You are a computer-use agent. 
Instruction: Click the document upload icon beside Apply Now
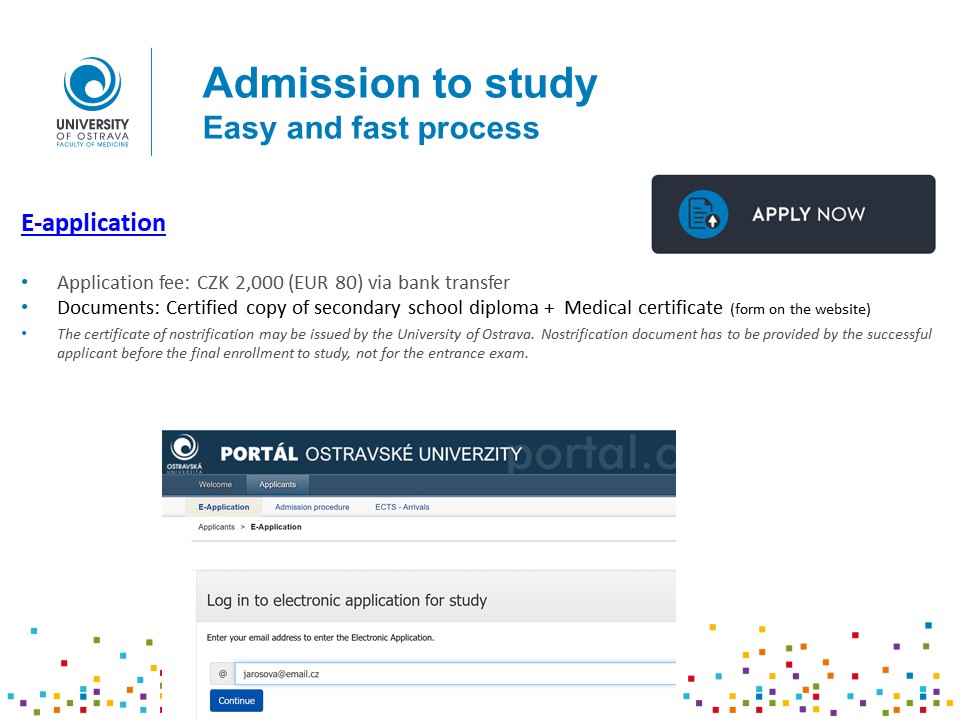pyautogui.click(x=703, y=214)
